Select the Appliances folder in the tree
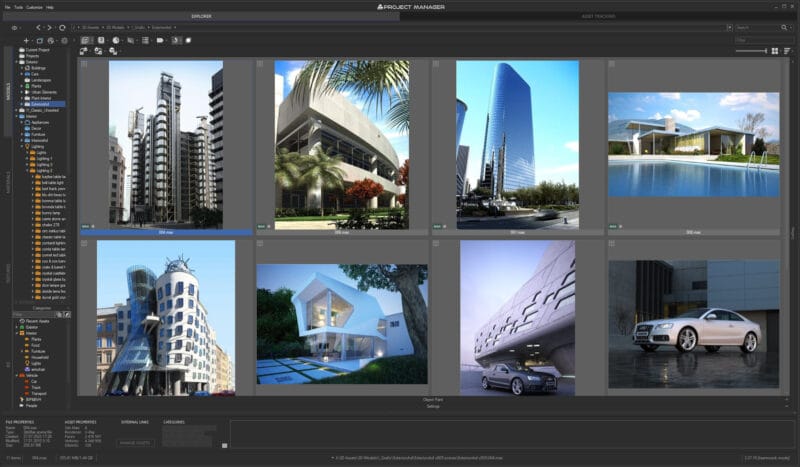Screen dimensions: 800x467 tap(40, 122)
